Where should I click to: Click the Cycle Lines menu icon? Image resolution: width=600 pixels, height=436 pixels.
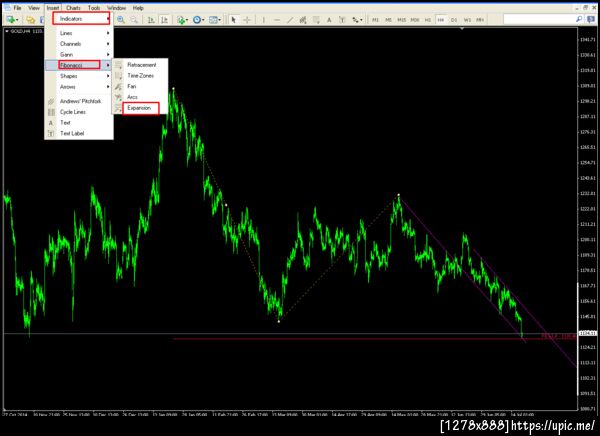coord(51,112)
